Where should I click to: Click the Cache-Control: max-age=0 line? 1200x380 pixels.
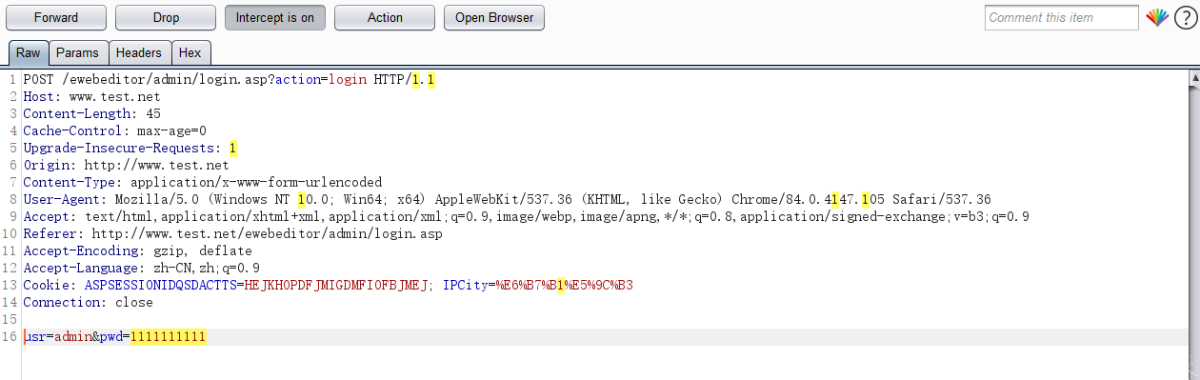115,130
